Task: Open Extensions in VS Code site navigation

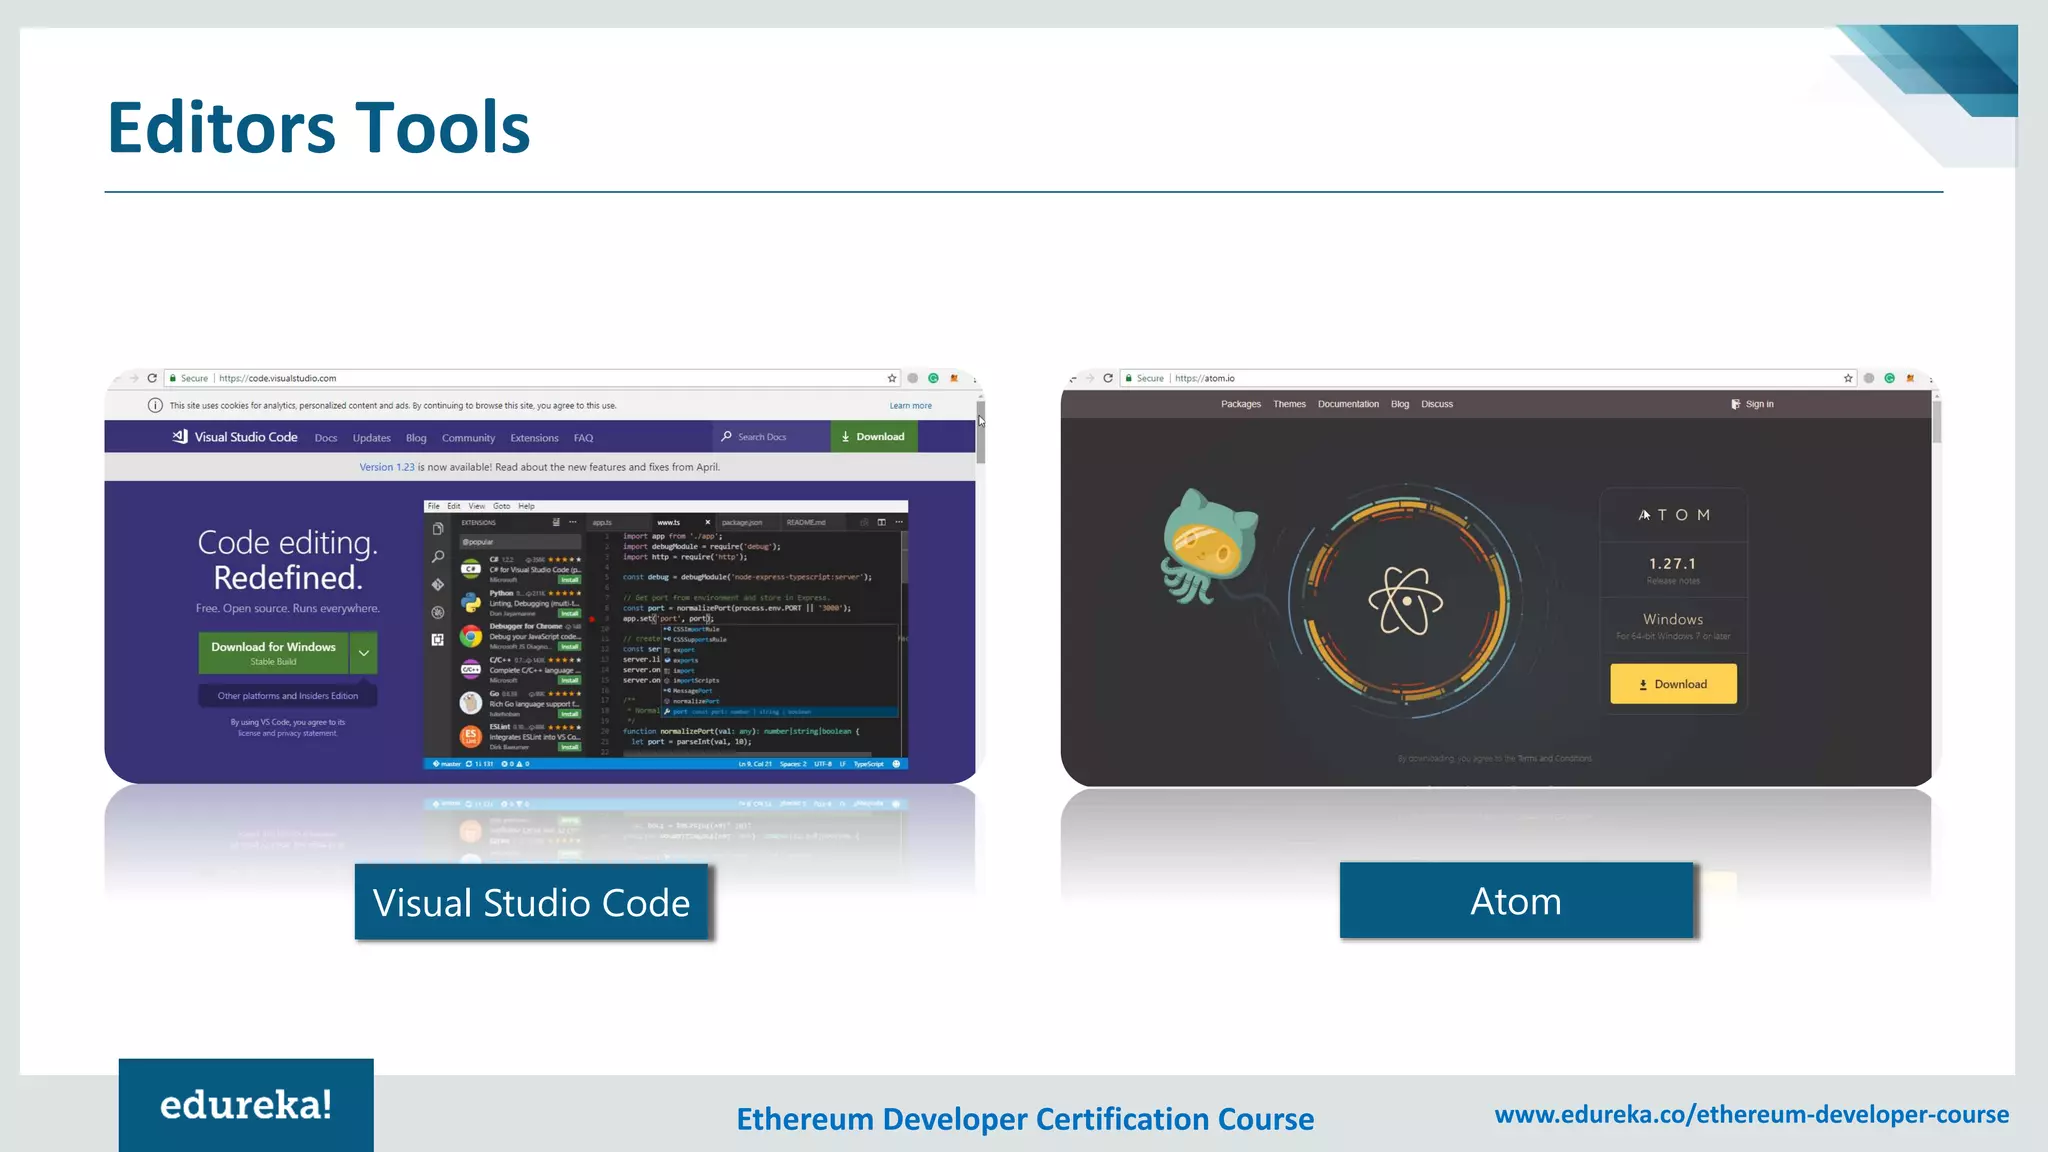Action: click(x=534, y=438)
